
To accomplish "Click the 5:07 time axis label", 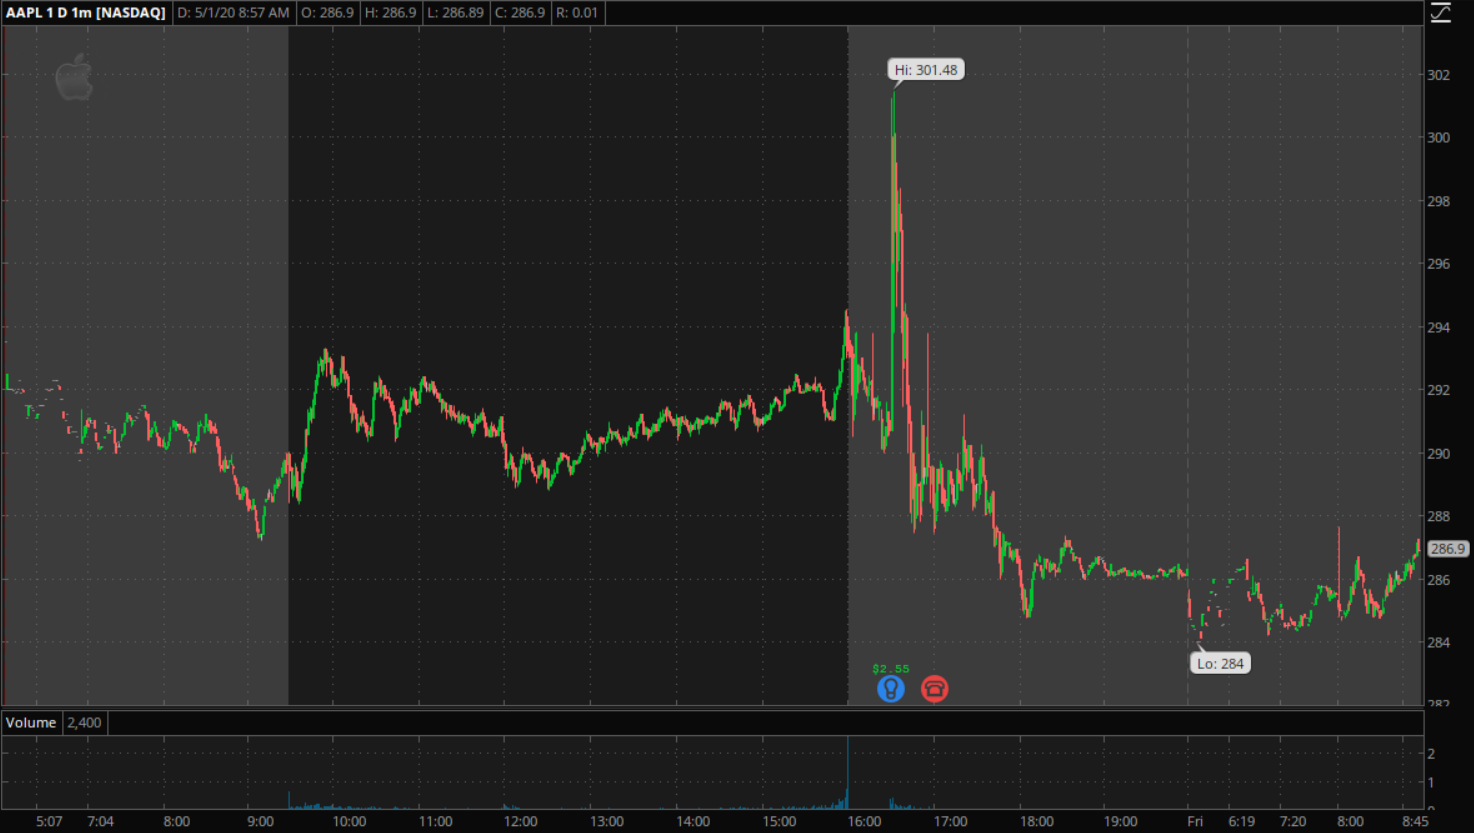I will [x=49, y=822].
